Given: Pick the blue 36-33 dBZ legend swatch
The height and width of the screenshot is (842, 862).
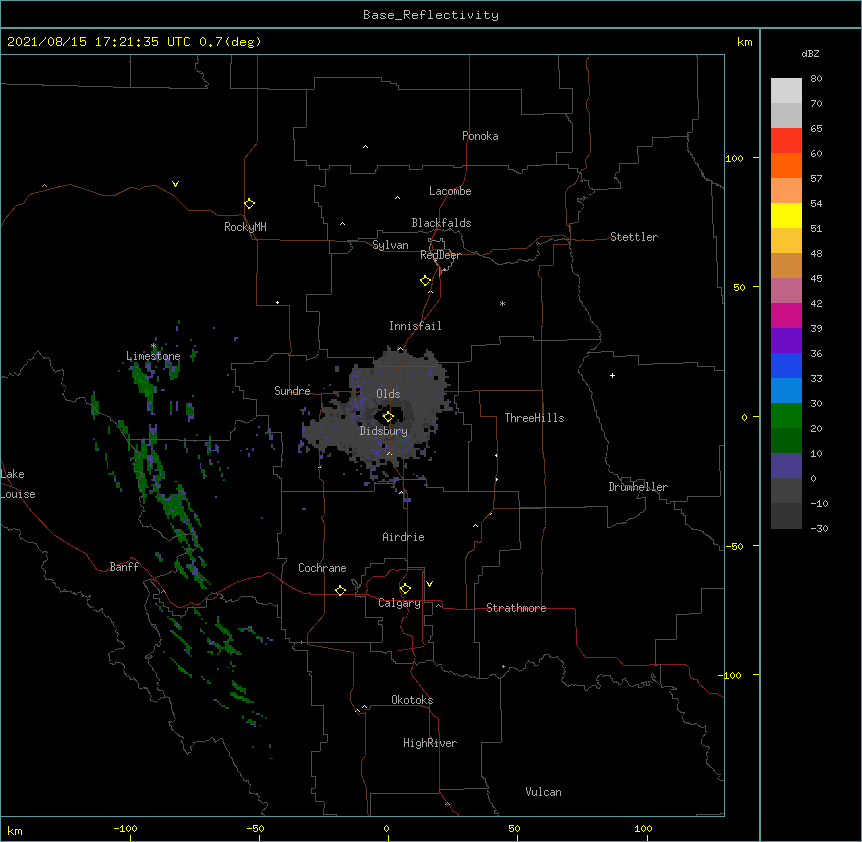Looking at the screenshot, I should (786, 365).
